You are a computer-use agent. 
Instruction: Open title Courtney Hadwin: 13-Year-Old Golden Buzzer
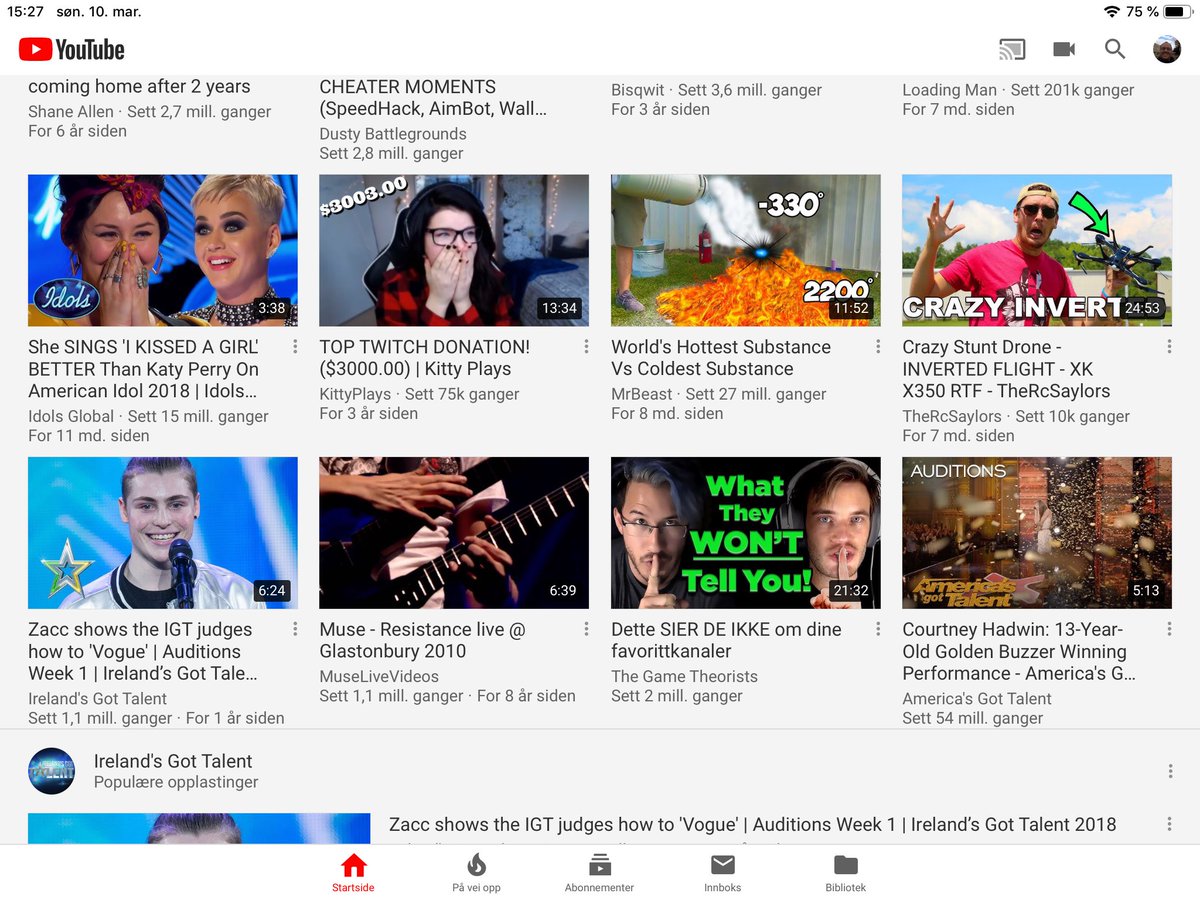(x=1019, y=651)
